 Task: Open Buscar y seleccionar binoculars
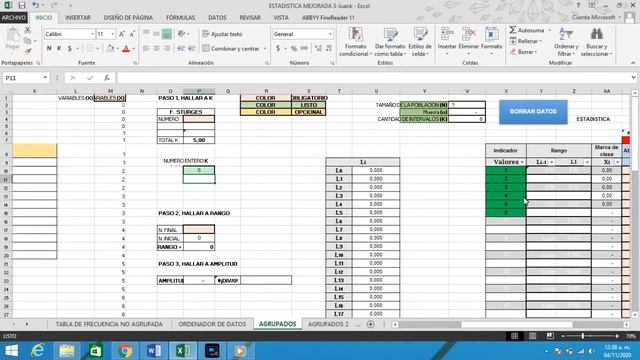[x=596, y=42]
